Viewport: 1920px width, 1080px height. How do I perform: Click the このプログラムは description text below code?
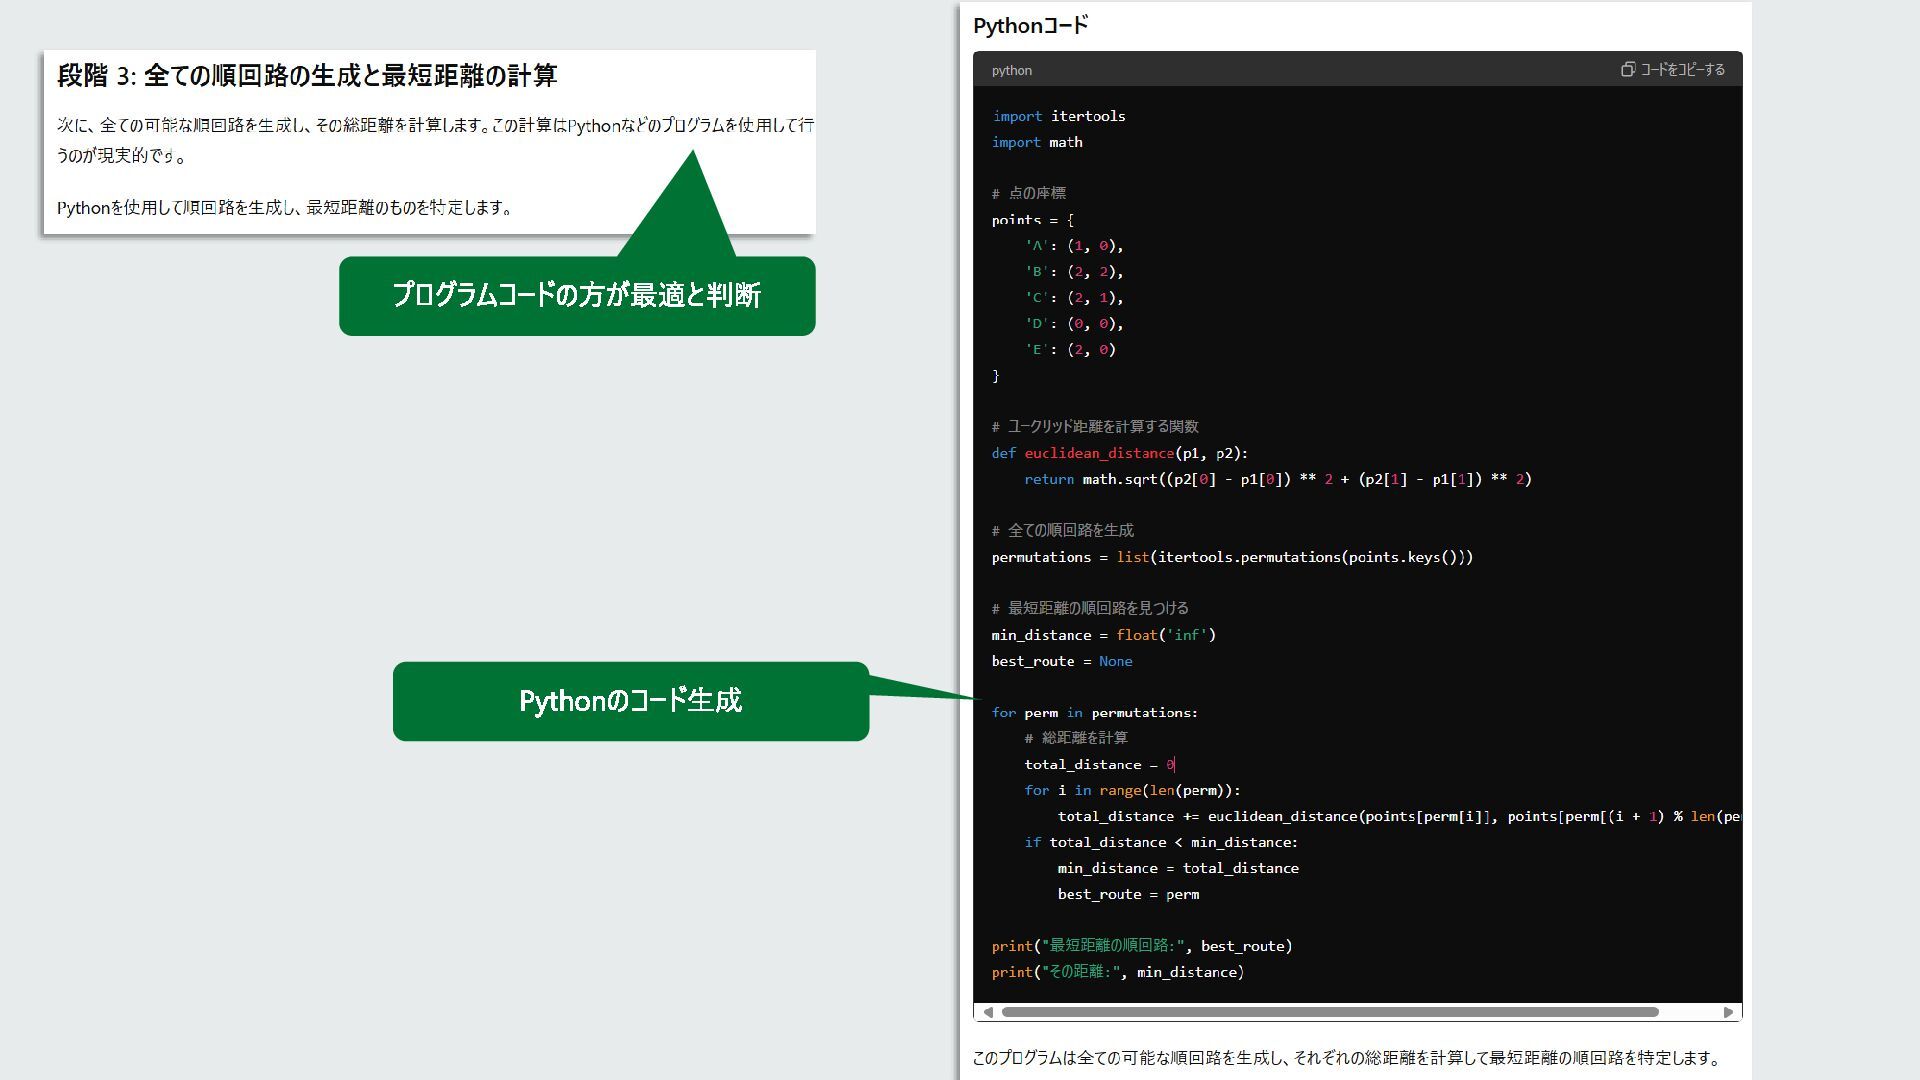[x=1347, y=1058]
